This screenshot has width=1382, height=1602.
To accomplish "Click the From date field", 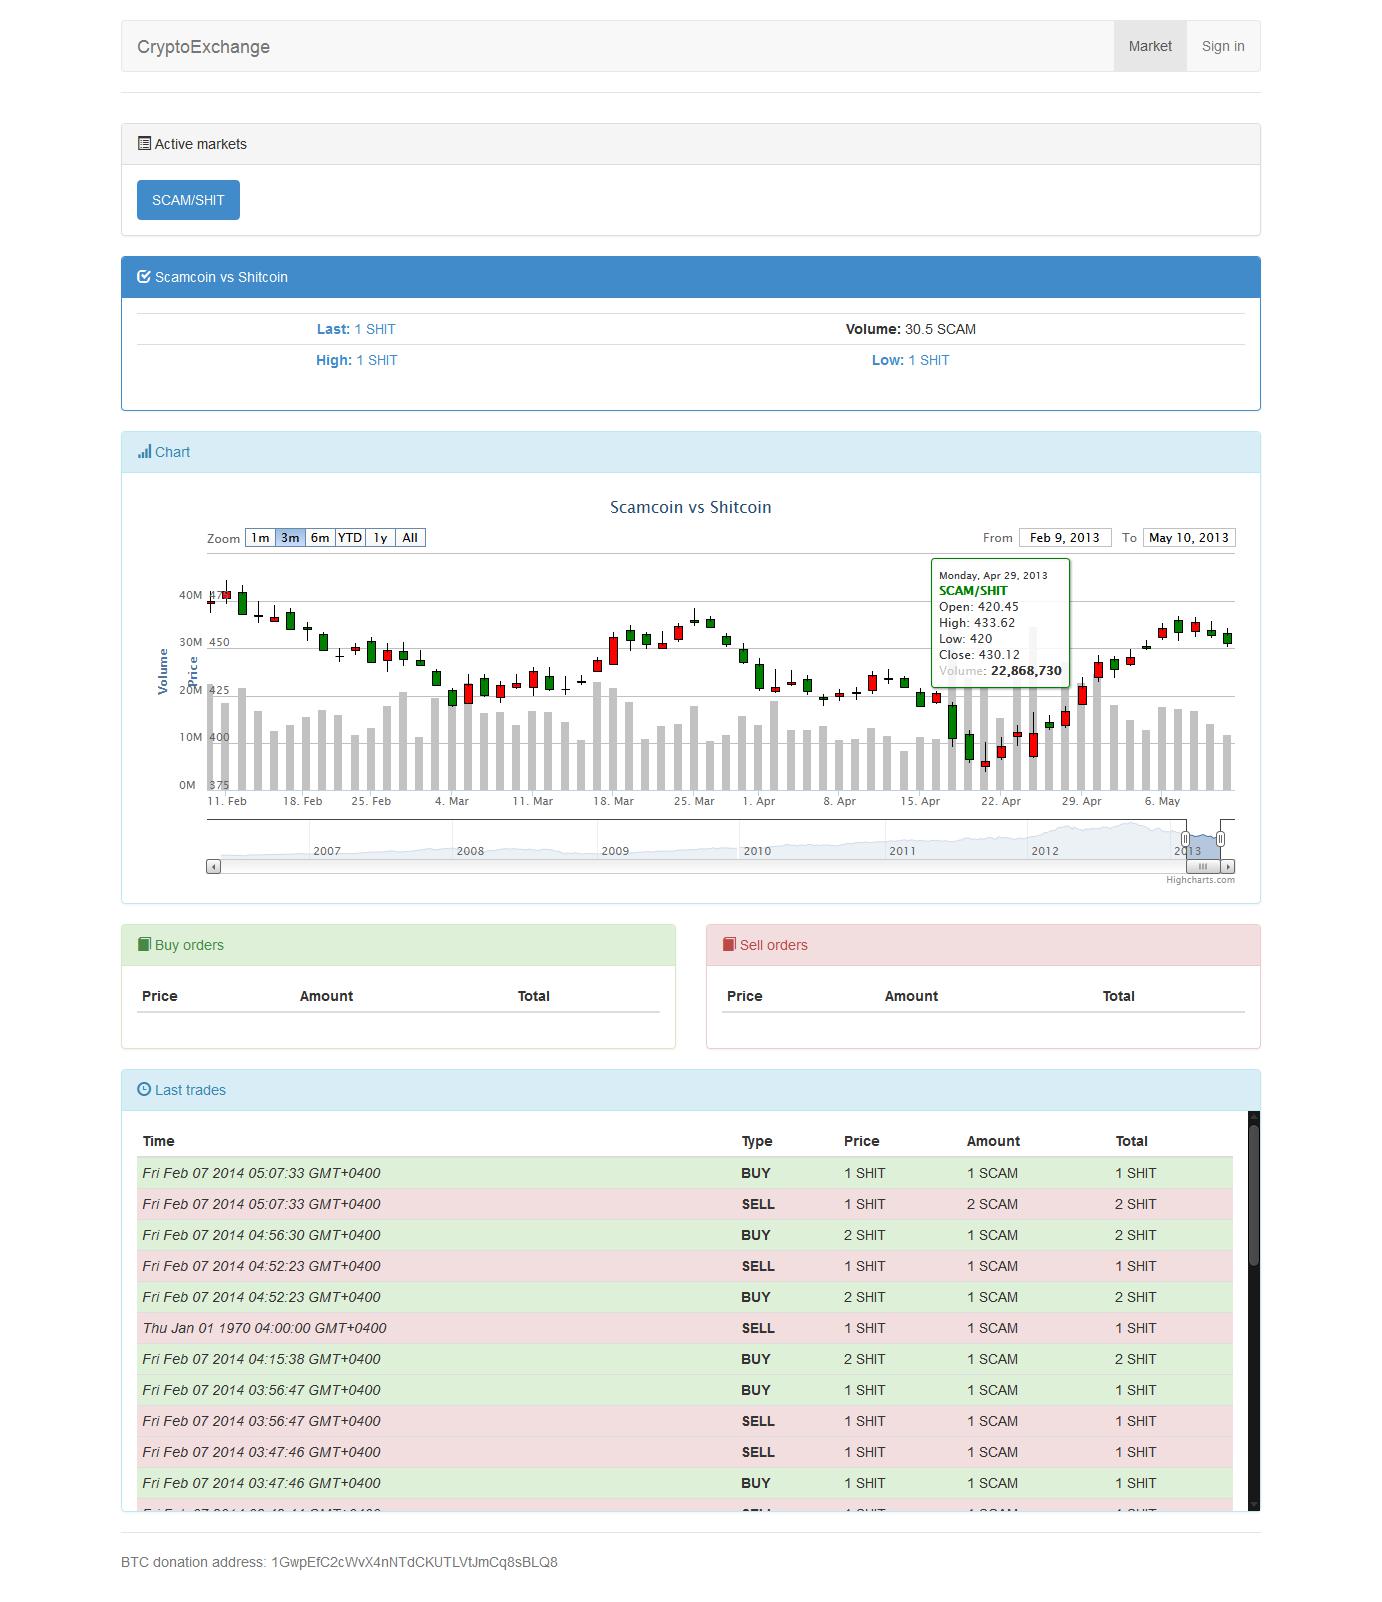I will 1065,538.
